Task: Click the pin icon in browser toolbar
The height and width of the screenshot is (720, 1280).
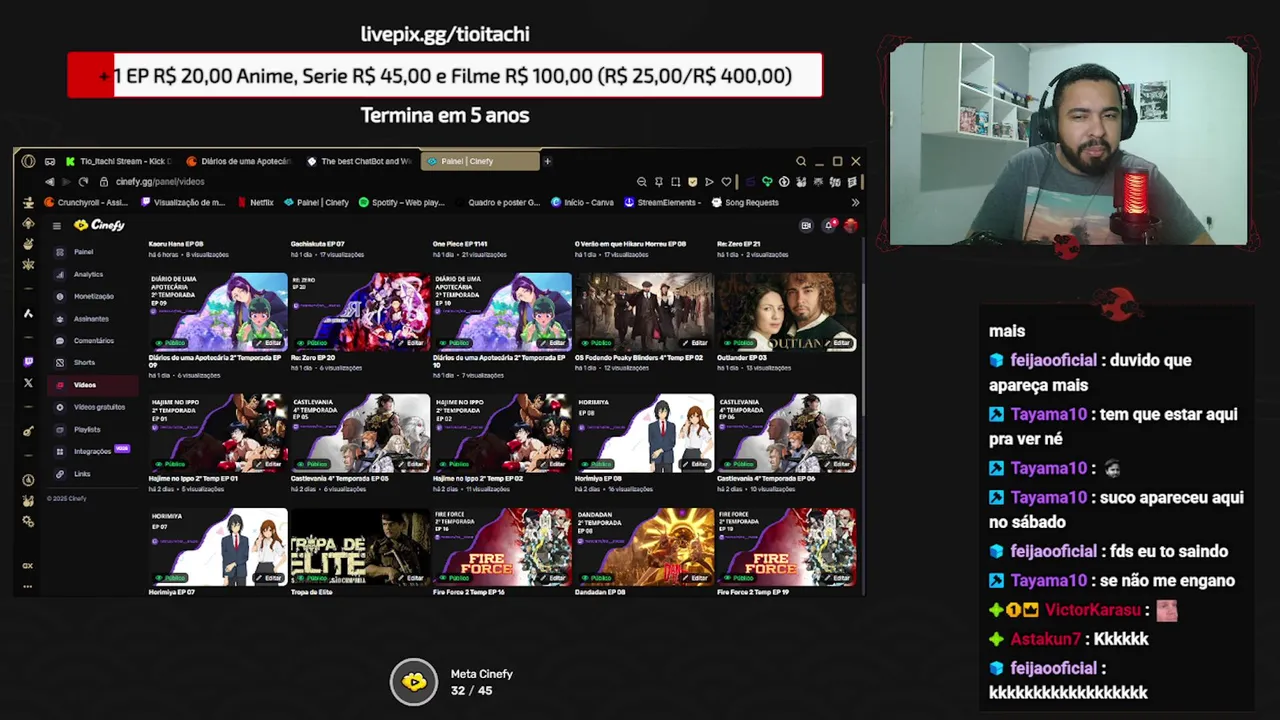Action: (659, 182)
